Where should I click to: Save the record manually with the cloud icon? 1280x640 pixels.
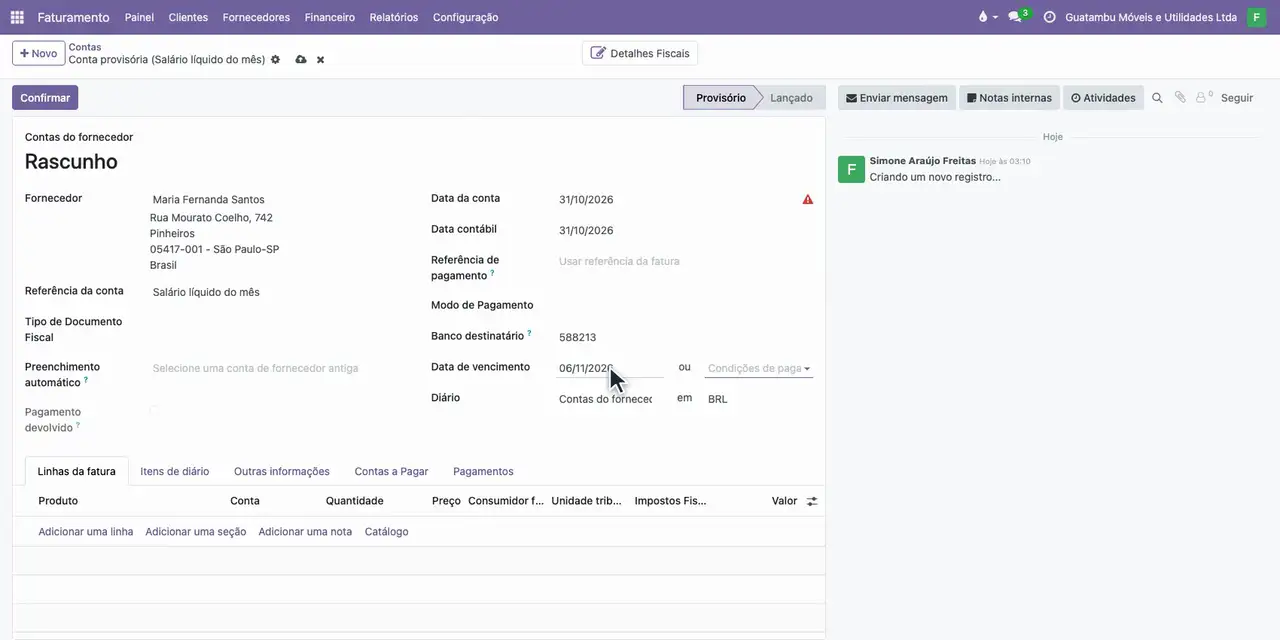(301, 60)
